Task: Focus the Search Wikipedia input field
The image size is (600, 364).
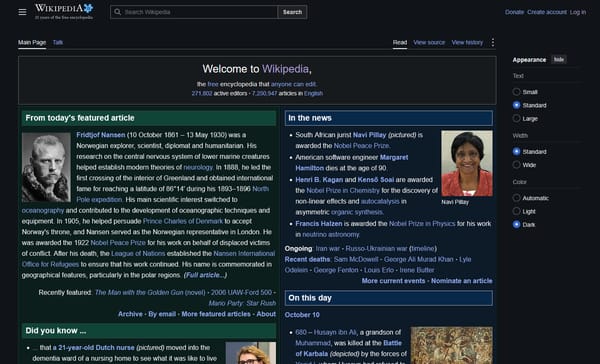Action: coord(194,12)
